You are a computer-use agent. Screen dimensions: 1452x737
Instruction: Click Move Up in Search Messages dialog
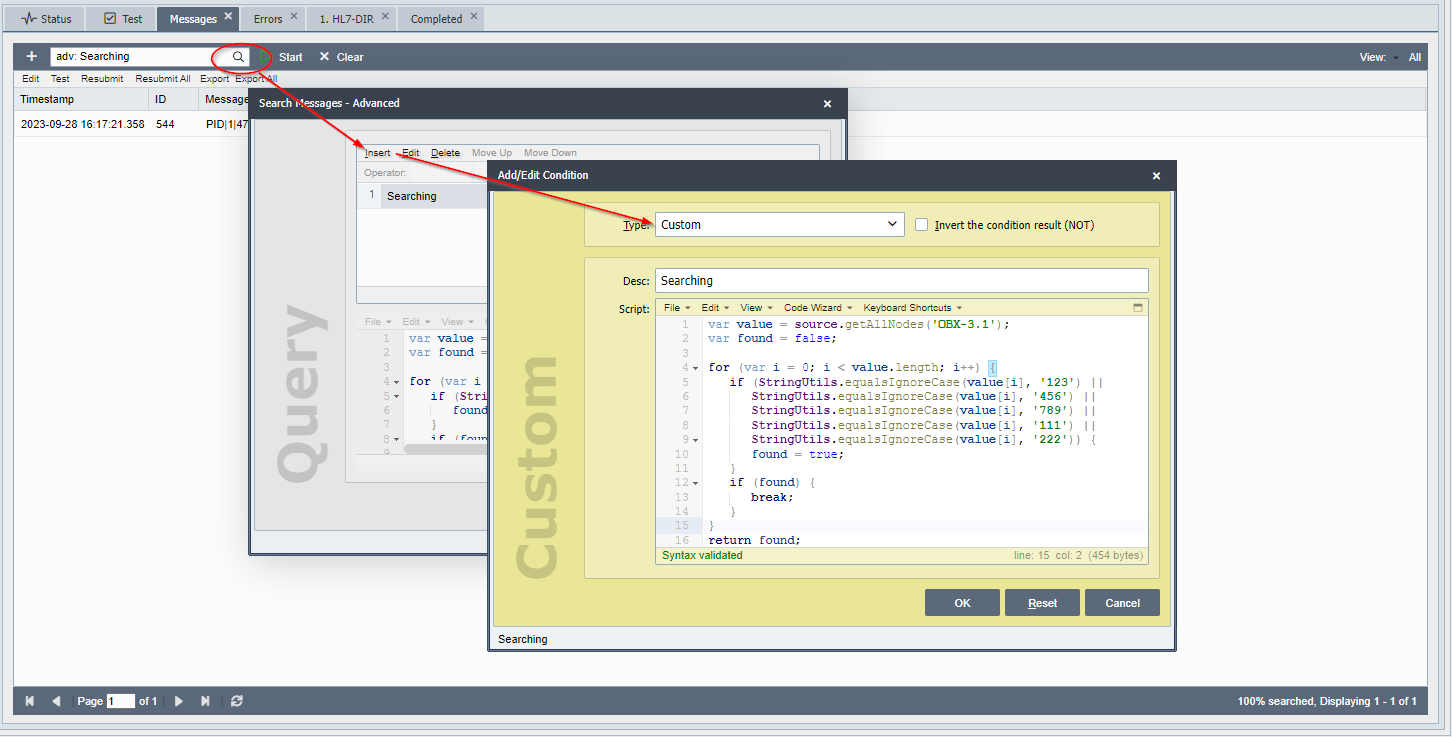492,153
